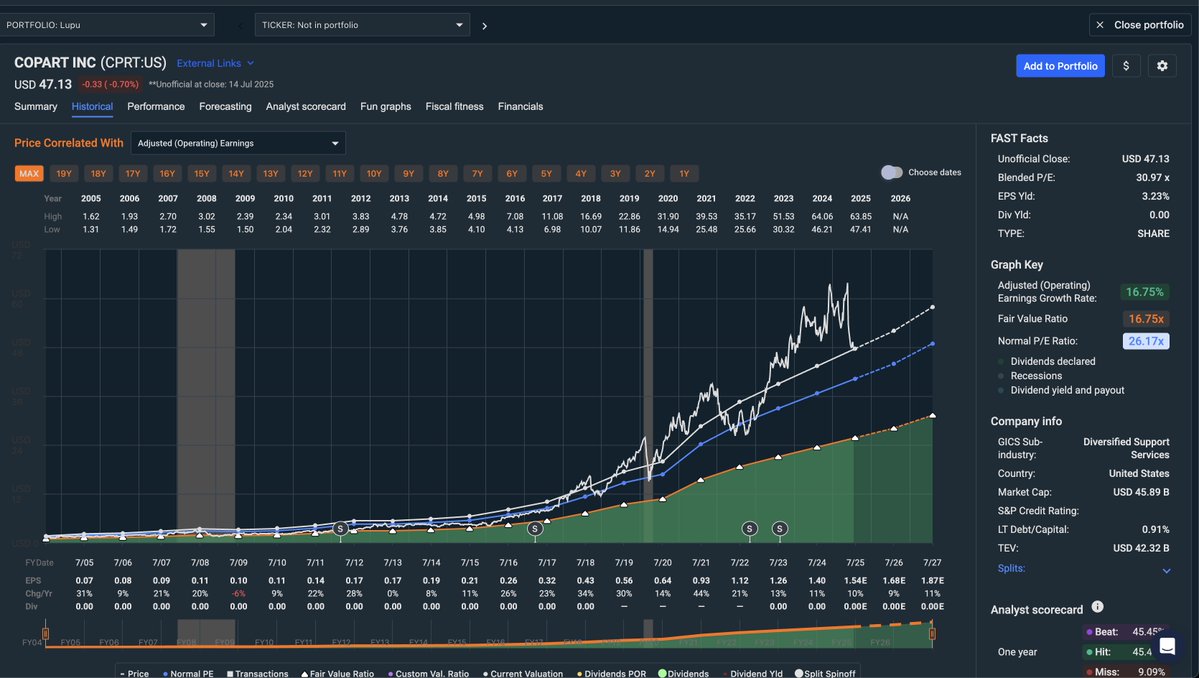Toggle Dividends POR legend item

click(611, 673)
